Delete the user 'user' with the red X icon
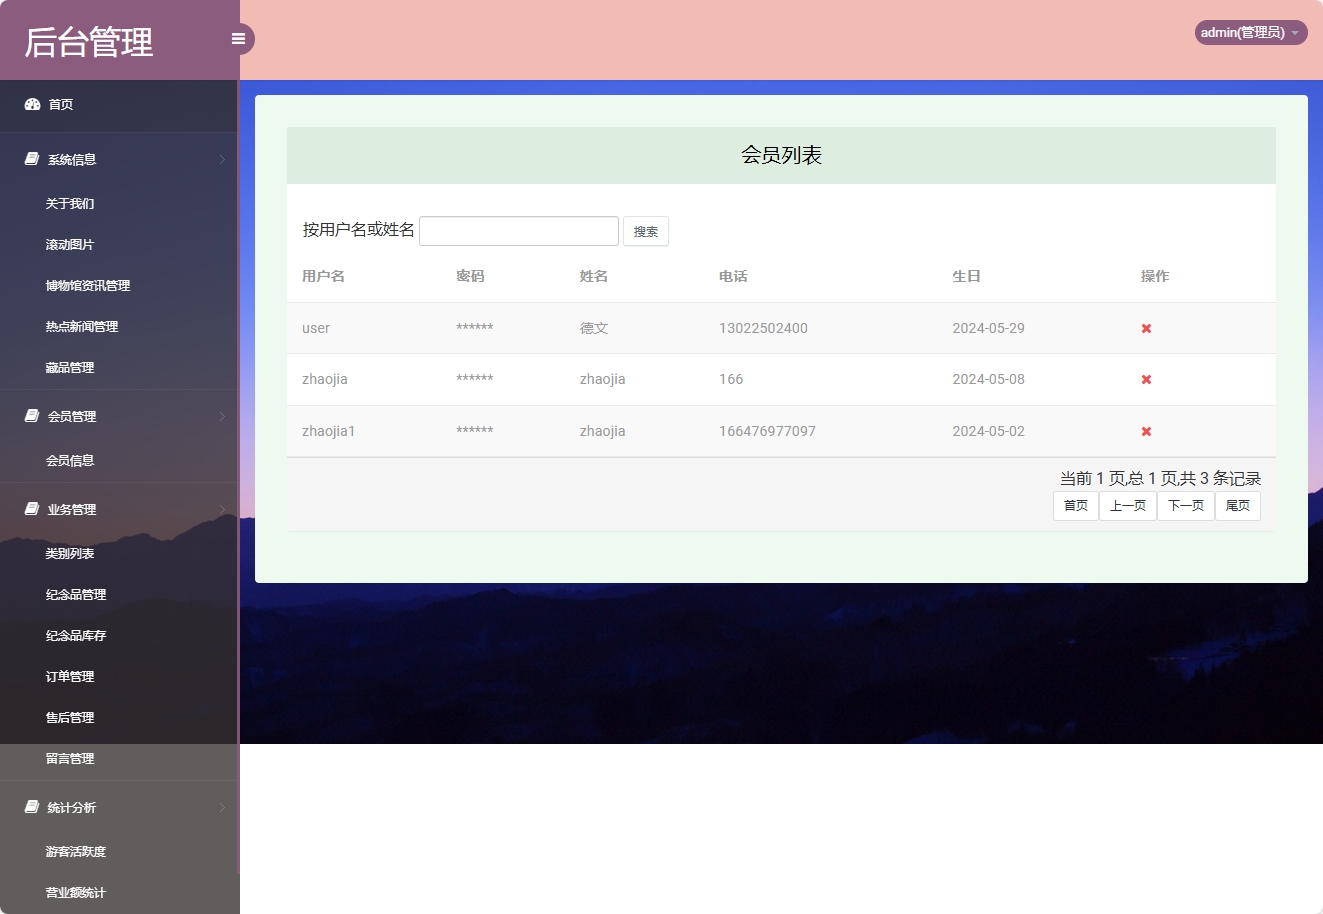Screen dimensions: 1323x914 1145,327
